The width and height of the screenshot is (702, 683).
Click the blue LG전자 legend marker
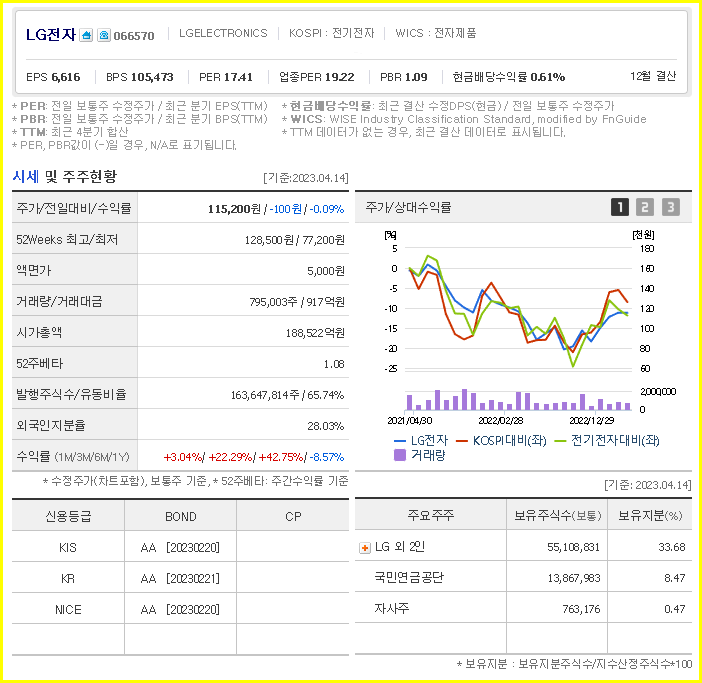(399, 441)
